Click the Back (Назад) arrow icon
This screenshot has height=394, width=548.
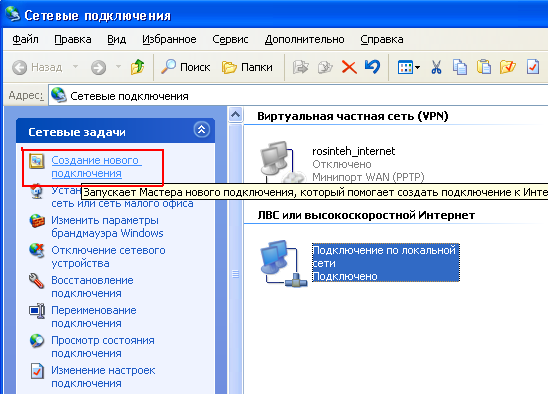[20, 67]
